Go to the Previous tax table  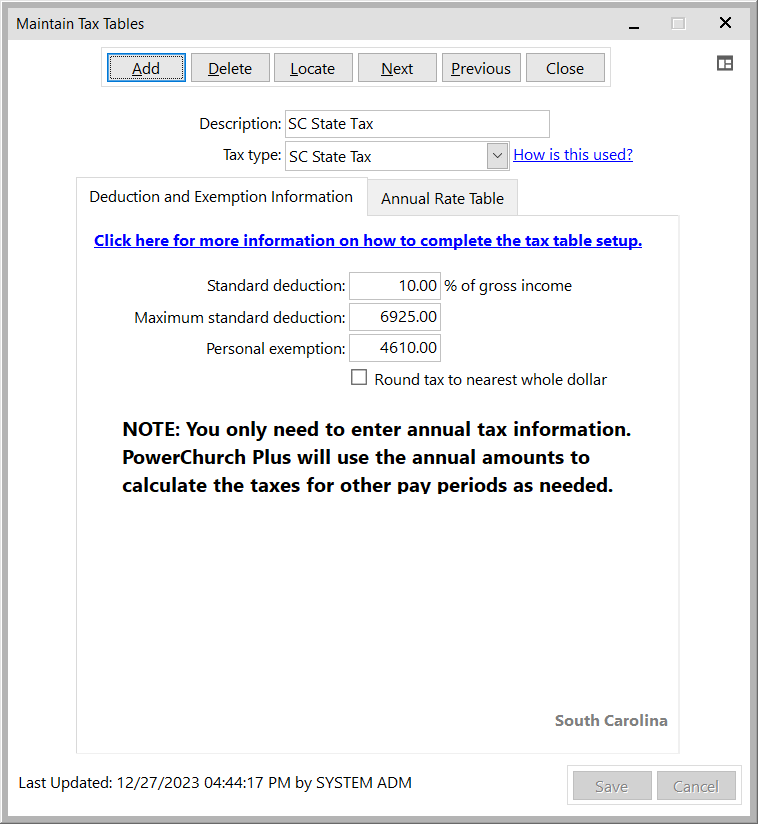coord(480,68)
